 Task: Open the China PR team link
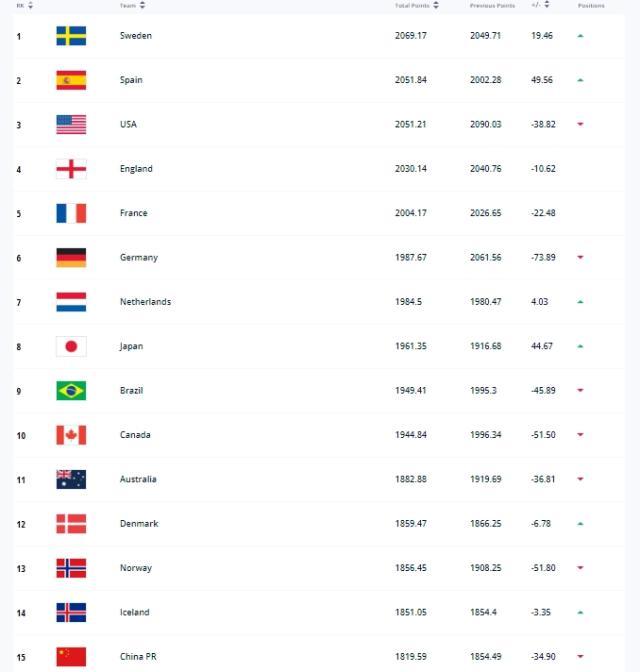point(138,656)
